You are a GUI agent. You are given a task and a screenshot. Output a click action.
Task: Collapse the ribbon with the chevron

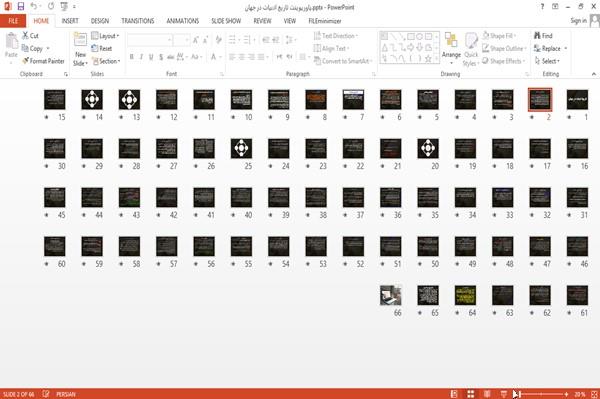click(x=594, y=74)
